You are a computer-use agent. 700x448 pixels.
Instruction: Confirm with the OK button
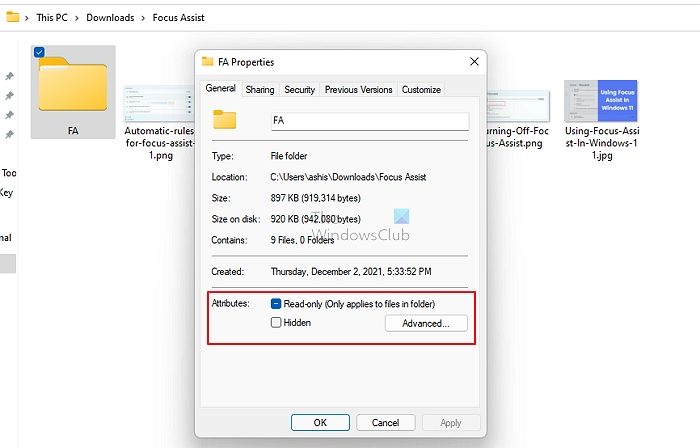click(320, 423)
